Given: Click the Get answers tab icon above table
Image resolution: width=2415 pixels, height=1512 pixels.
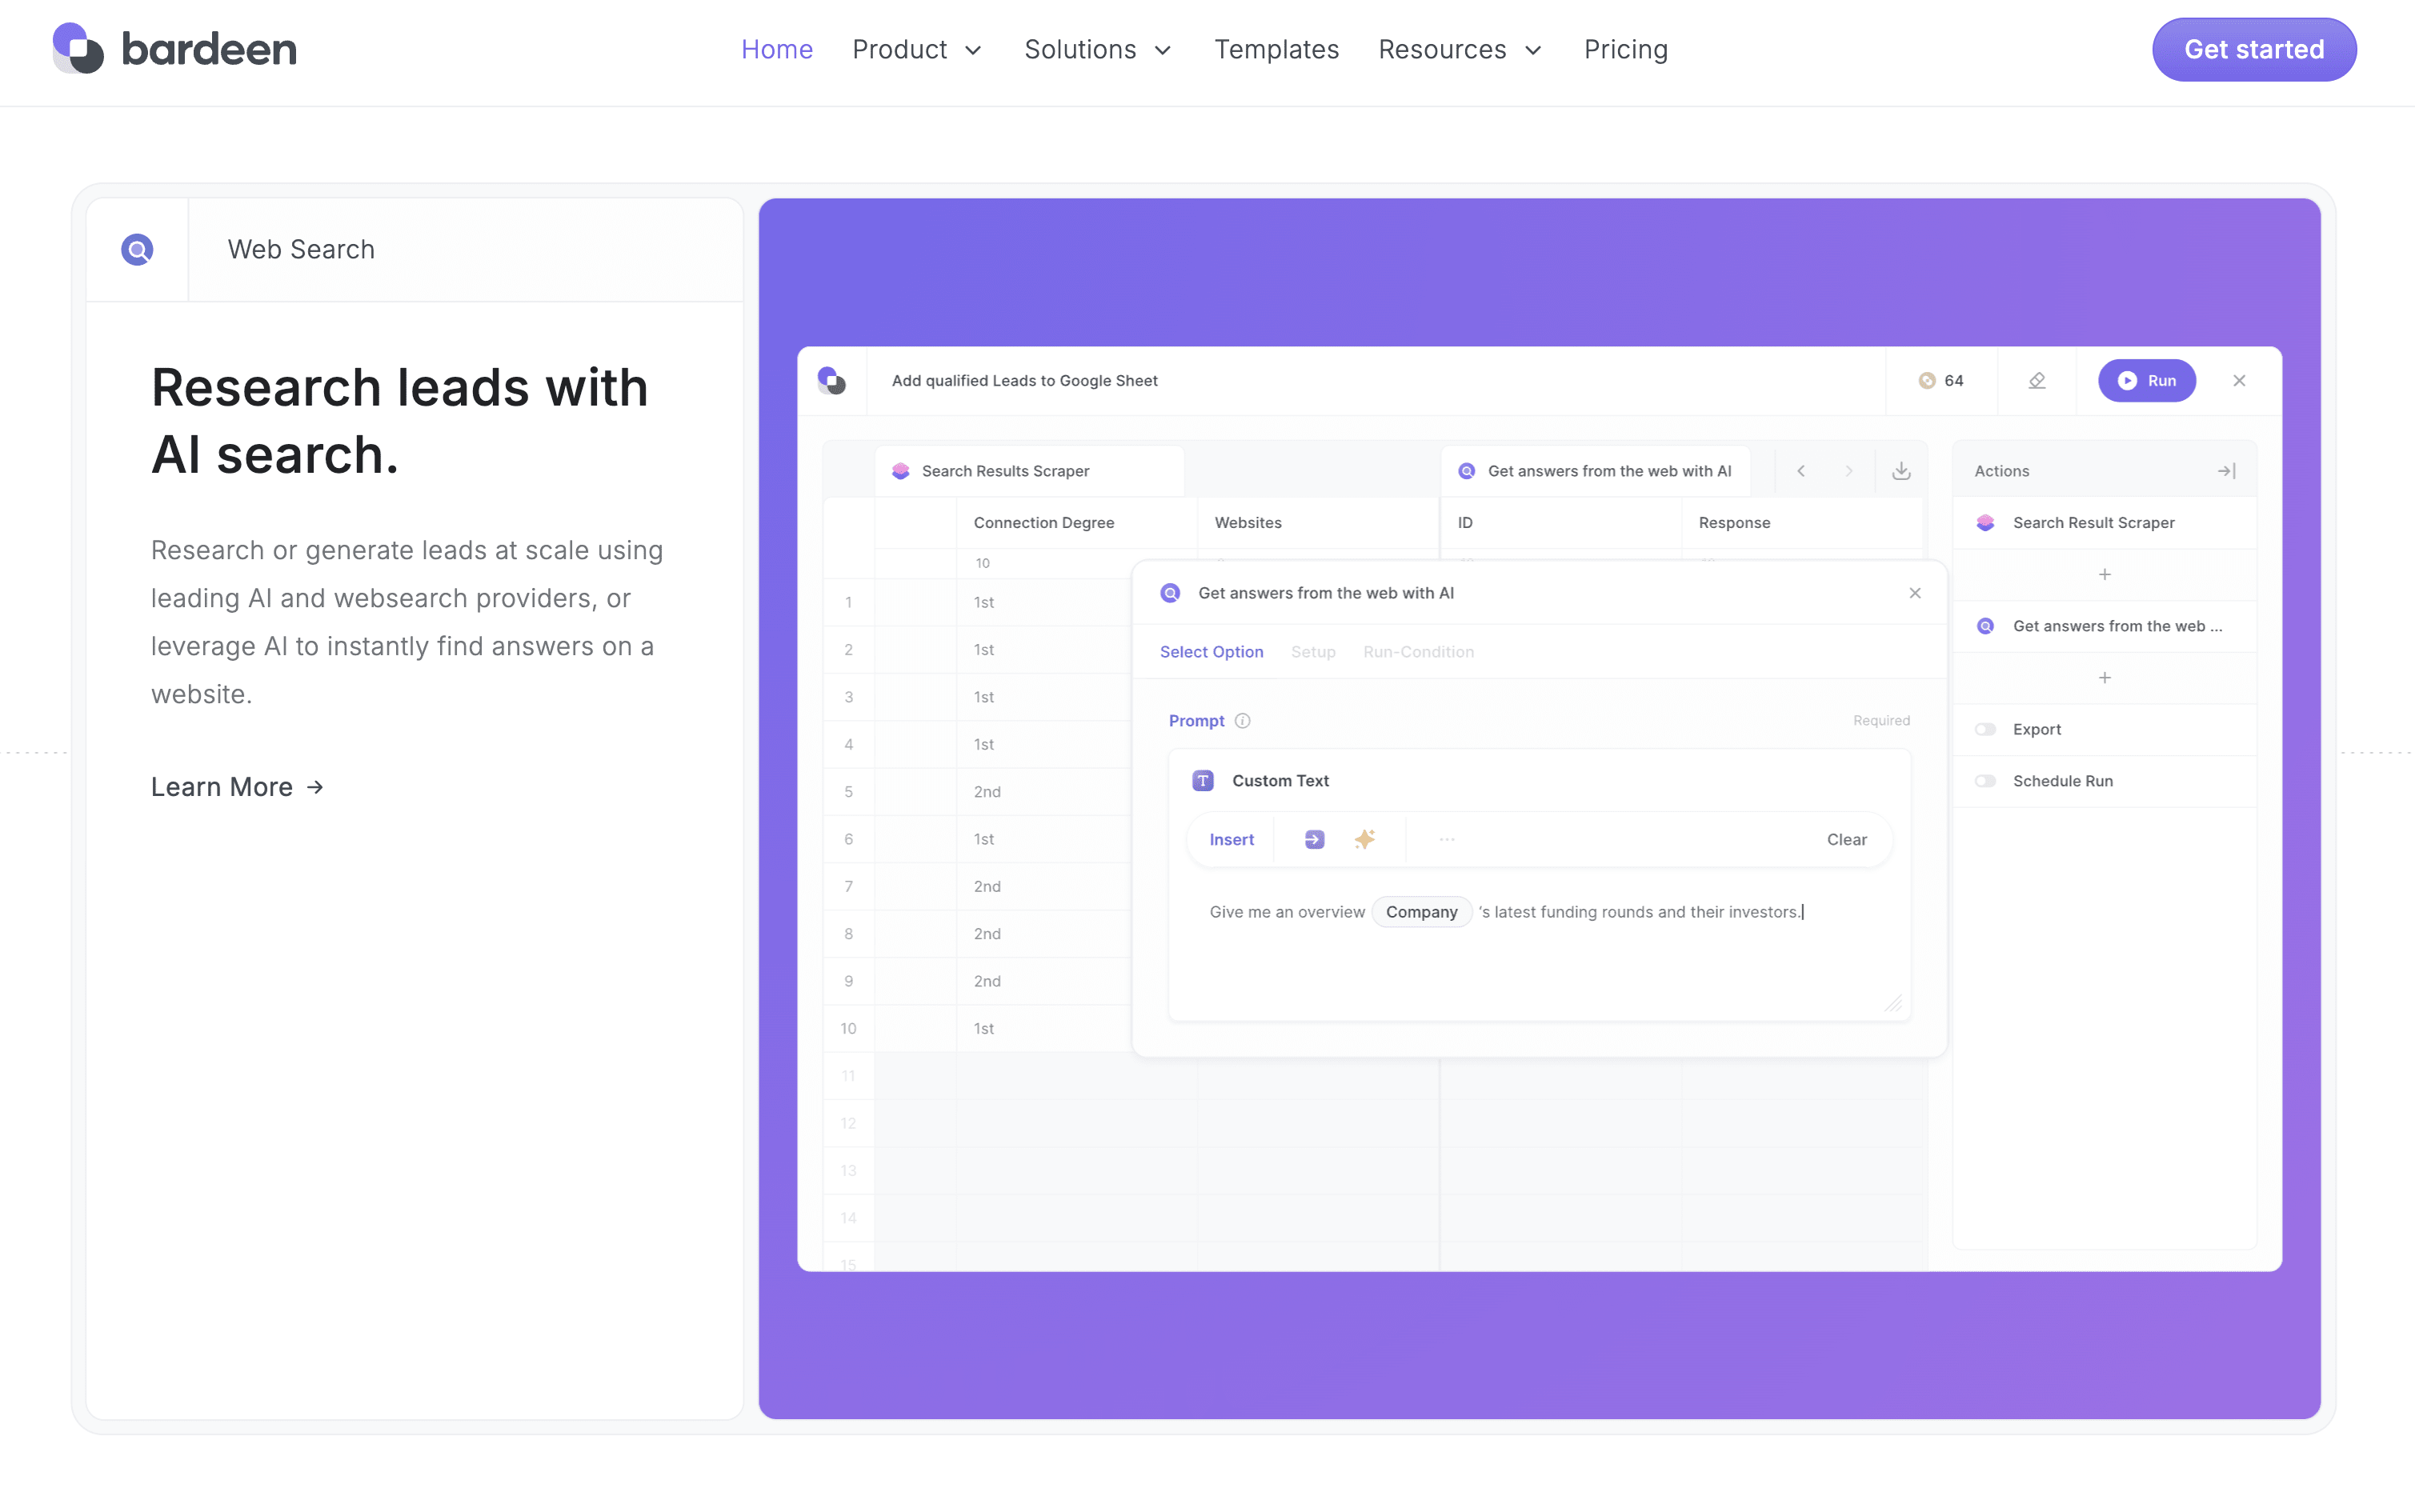Looking at the screenshot, I should coord(1467,471).
